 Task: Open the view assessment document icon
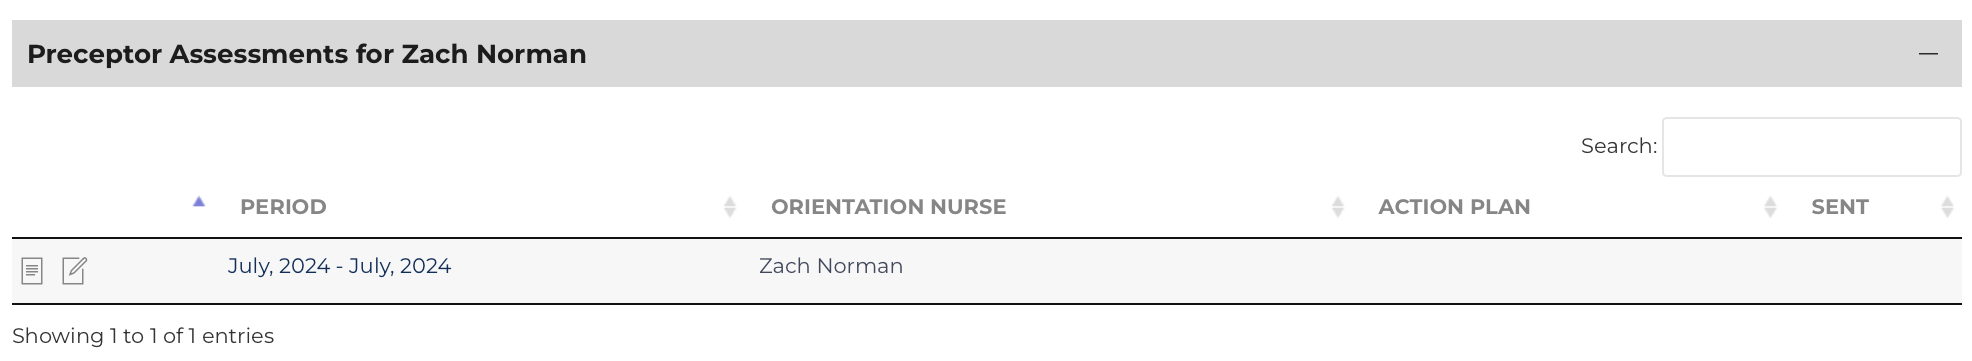tap(32, 271)
